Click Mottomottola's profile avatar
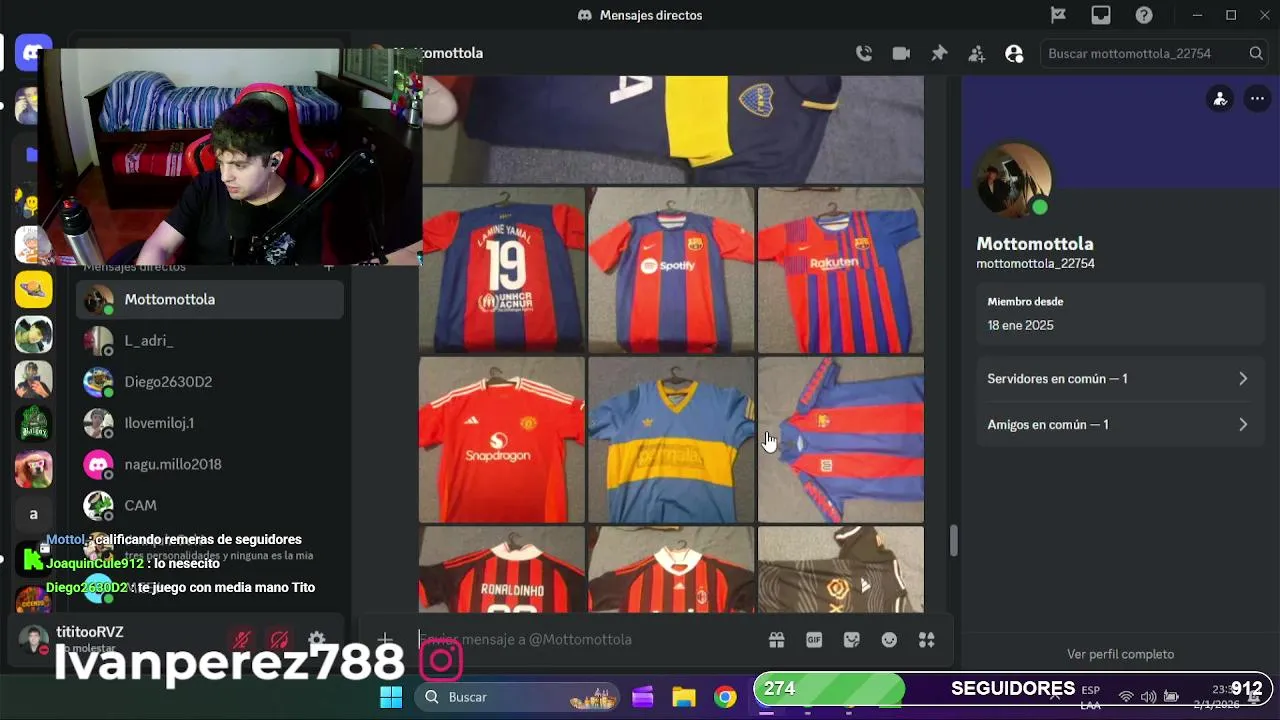Image resolution: width=1280 pixels, height=720 pixels. tap(1014, 180)
